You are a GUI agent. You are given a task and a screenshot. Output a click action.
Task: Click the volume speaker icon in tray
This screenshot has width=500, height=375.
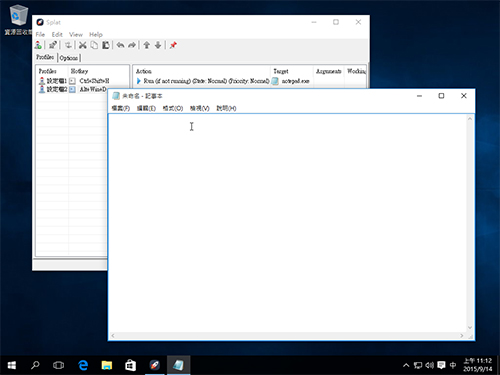[429, 365]
